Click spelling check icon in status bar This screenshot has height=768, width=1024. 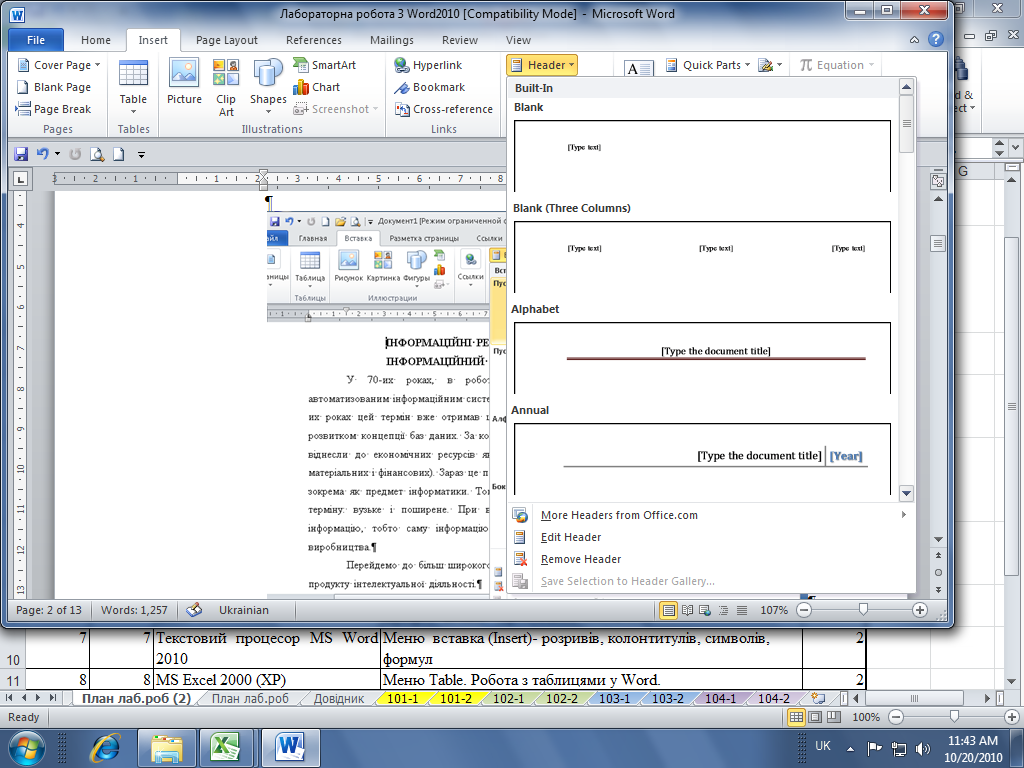pos(194,610)
